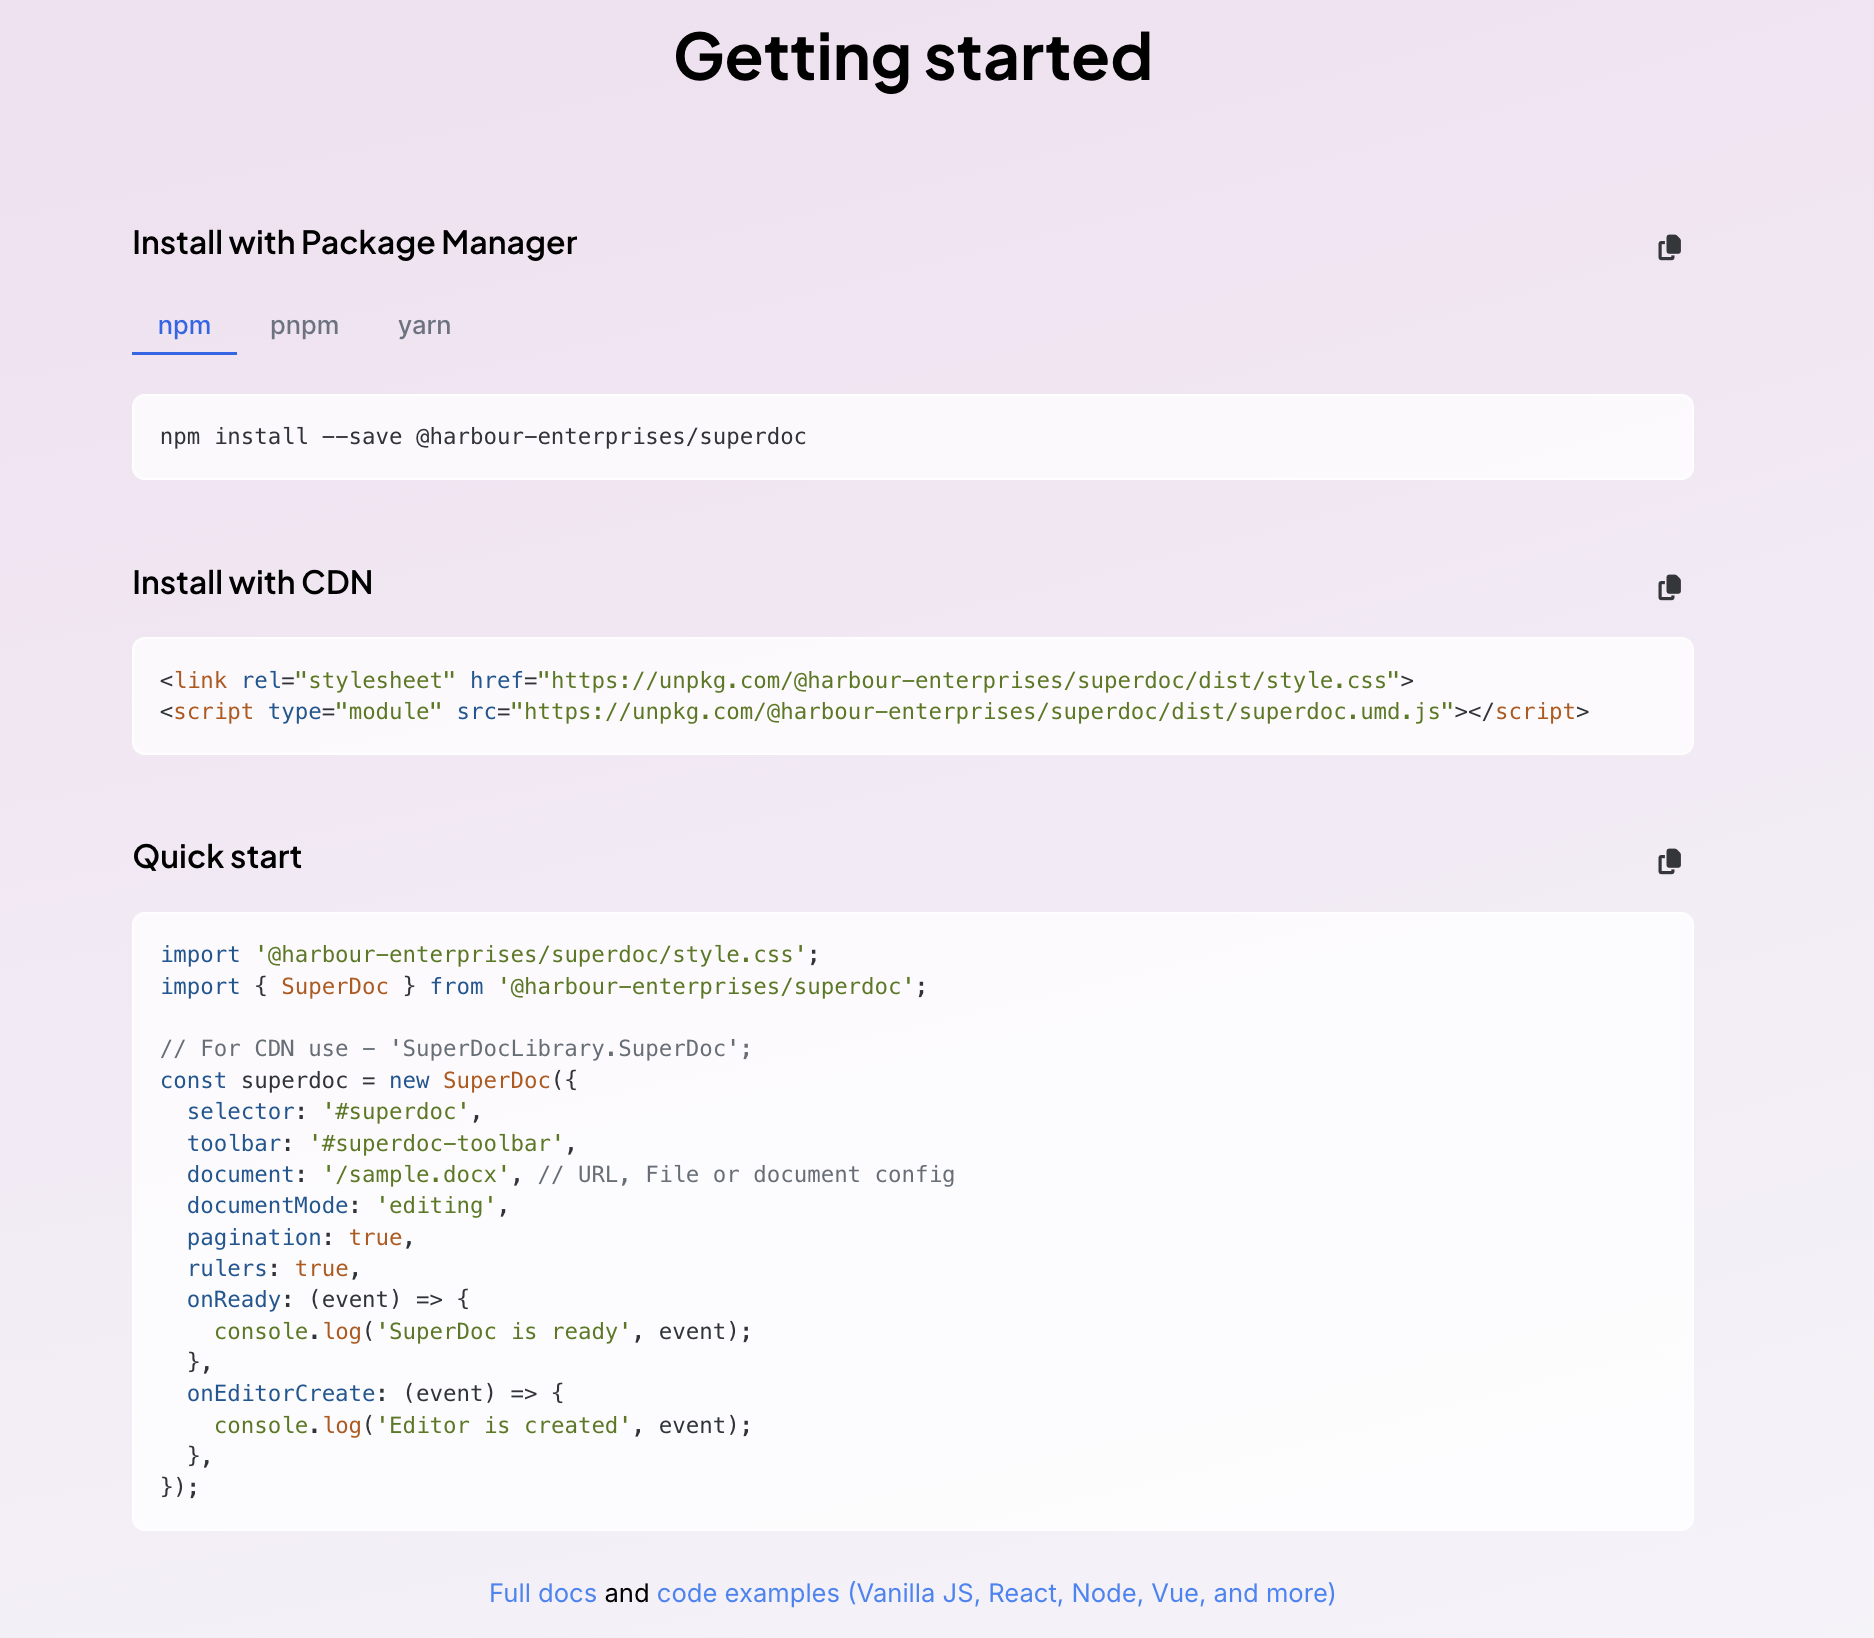Copy the package manager install command

[1669, 247]
